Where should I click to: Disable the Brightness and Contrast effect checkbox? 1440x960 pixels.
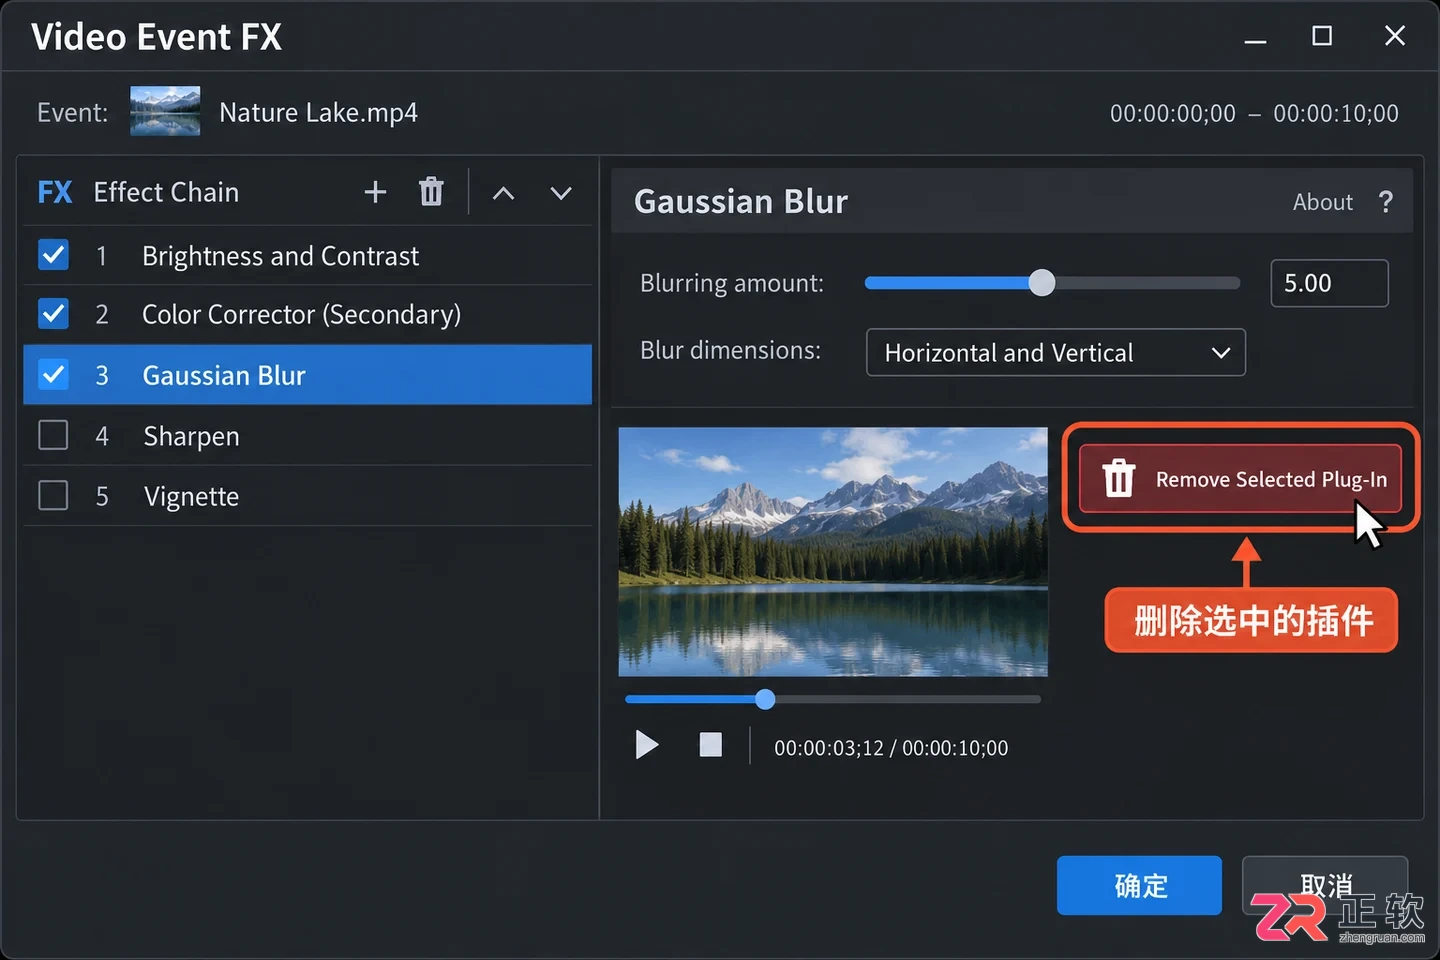click(x=53, y=255)
